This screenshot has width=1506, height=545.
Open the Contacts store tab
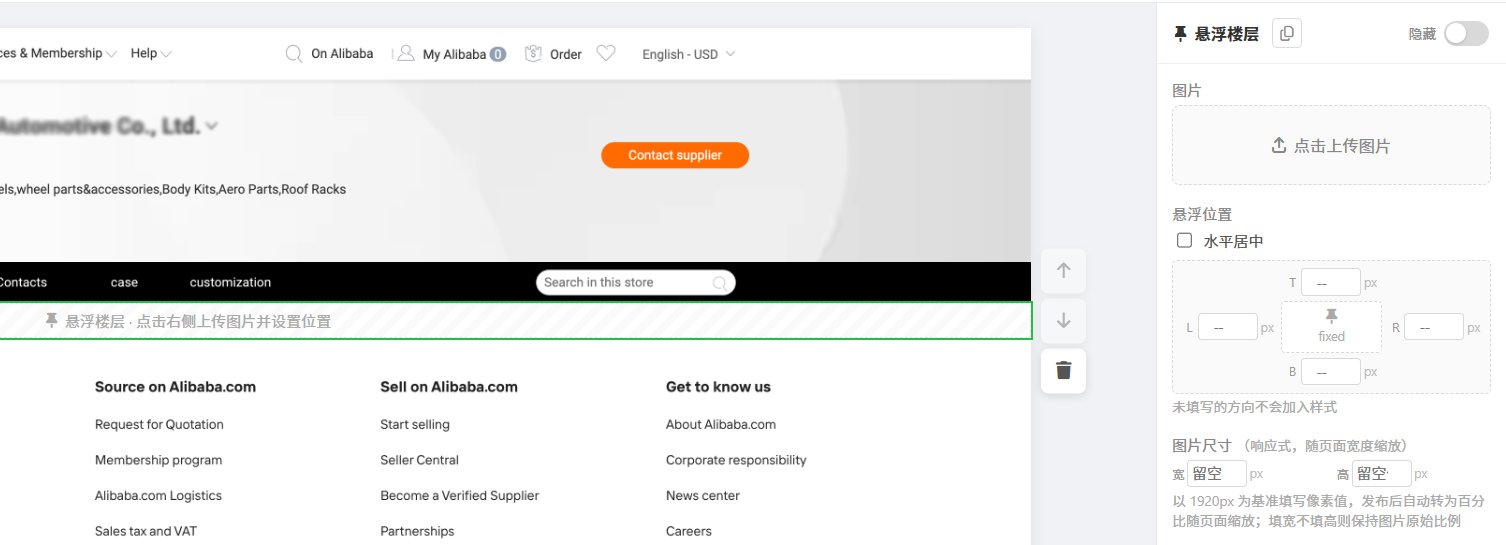[22, 282]
